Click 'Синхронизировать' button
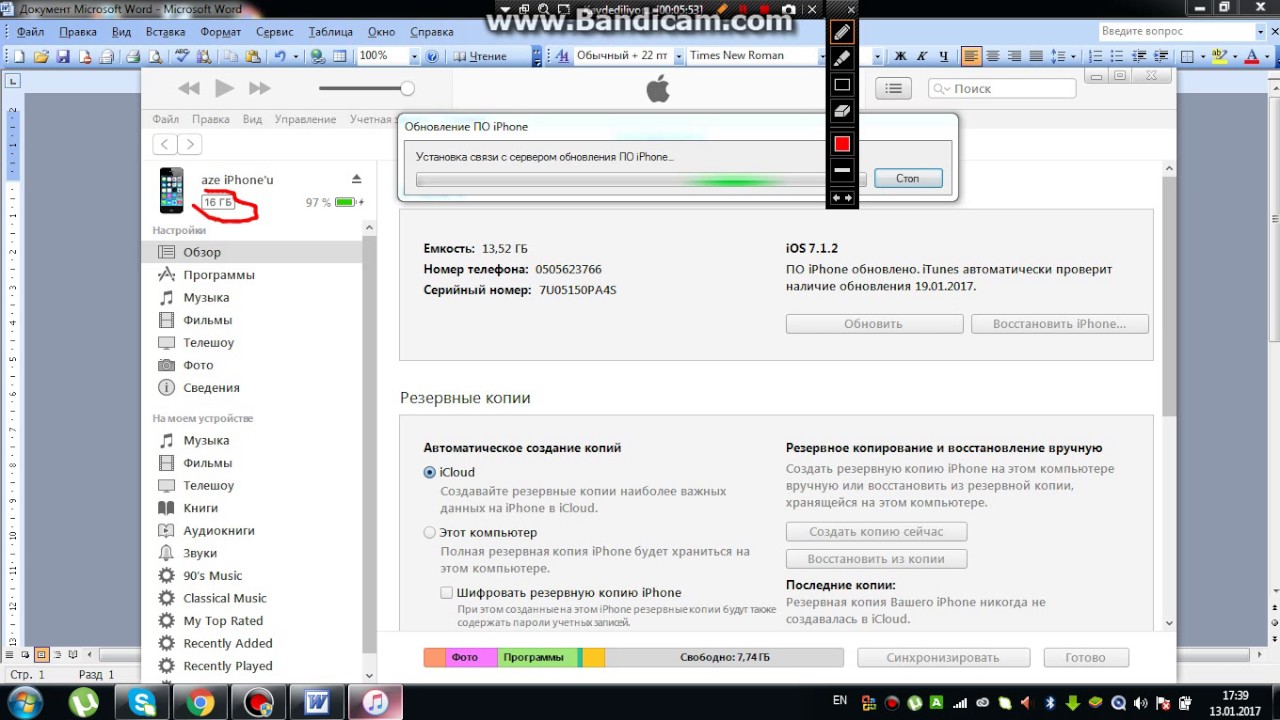Image resolution: width=1280 pixels, height=720 pixels. click(x=944, y=657)
